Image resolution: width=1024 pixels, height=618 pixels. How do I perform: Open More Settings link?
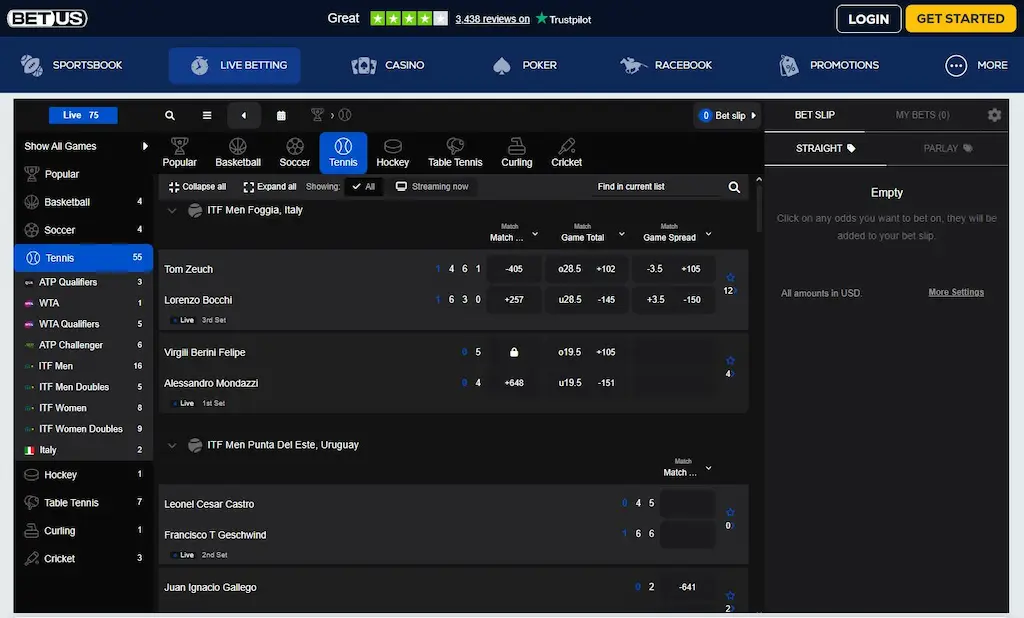pos(956,293)
